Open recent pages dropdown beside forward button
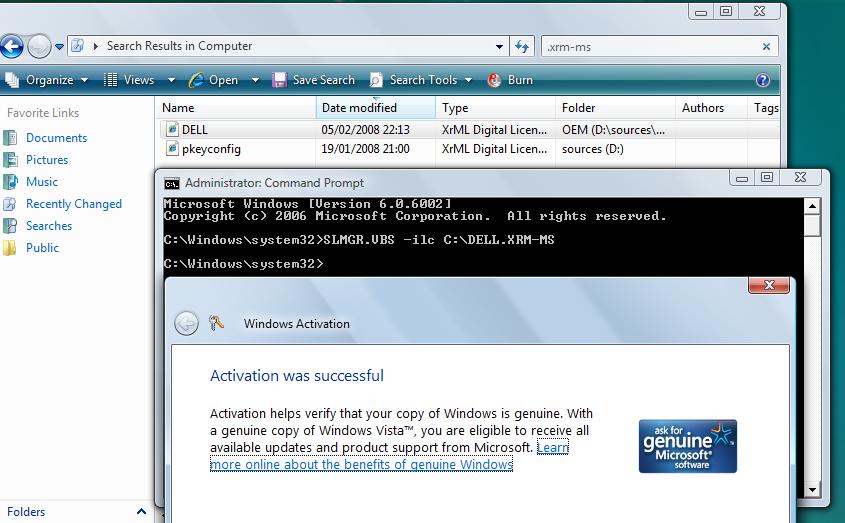Screen dimensions: 845x523 point(59,47)
